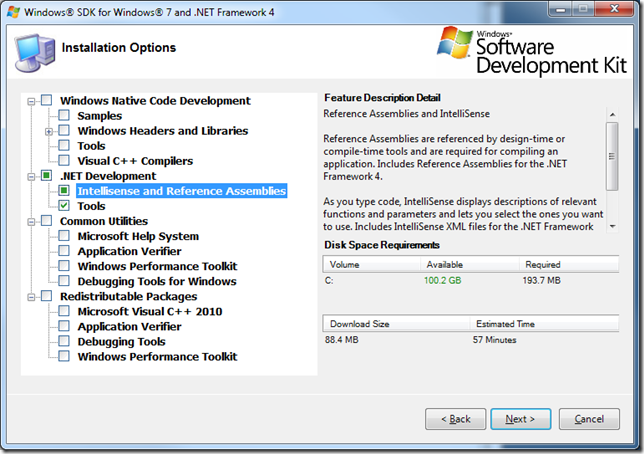Select the Microsoft Help System item
The width and height of the screenshot is (644, 454).
click(x=138, y=236)
